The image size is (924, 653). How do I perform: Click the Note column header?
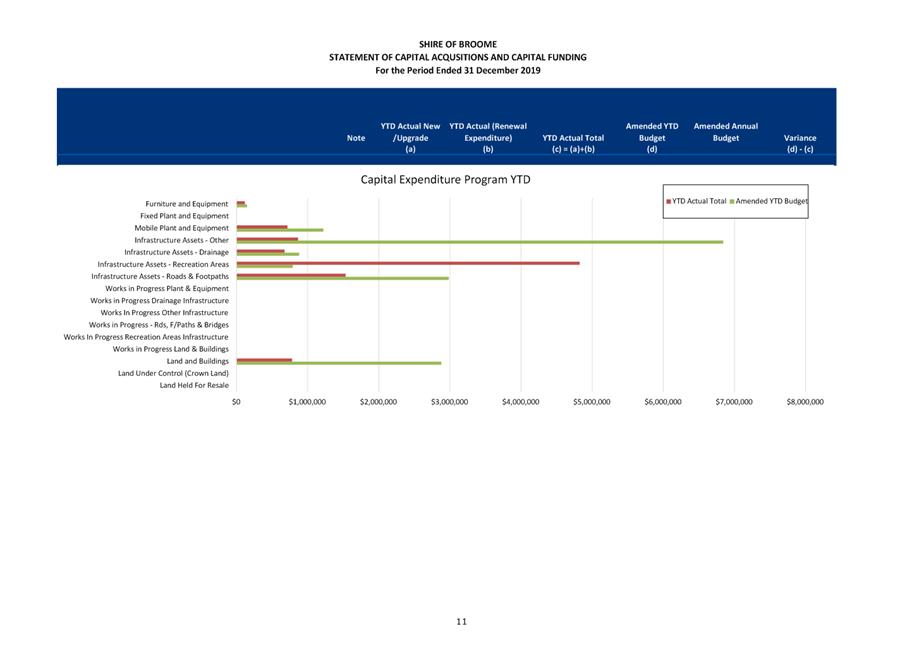coord(355,138)
